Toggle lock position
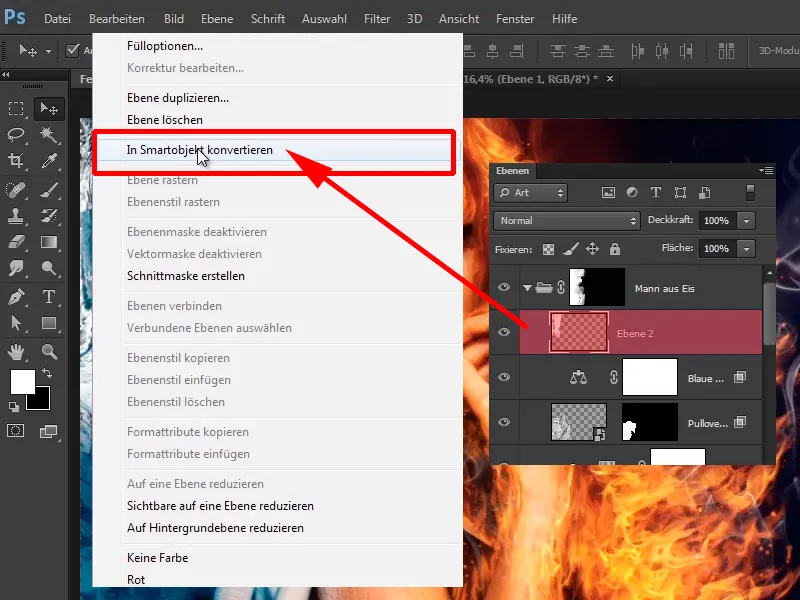This screenshot has width=800, height=600. point(592,249)
